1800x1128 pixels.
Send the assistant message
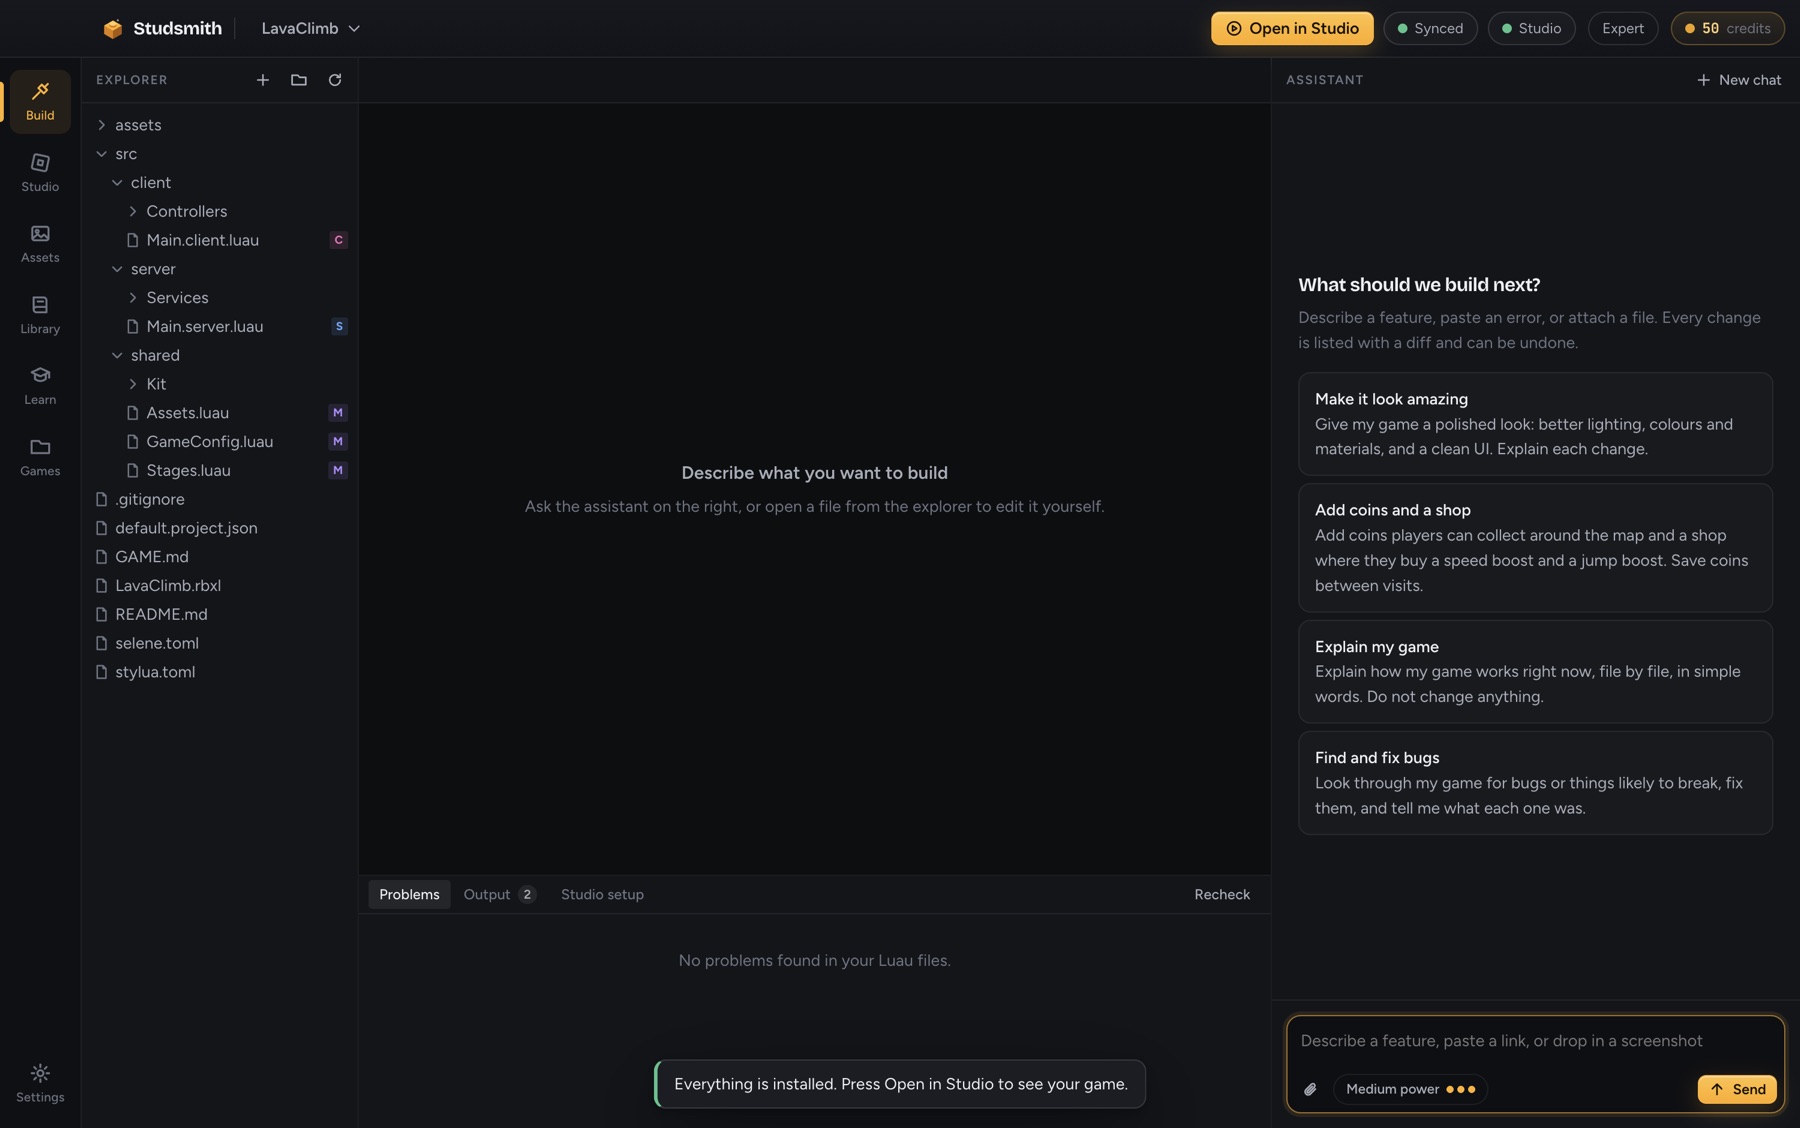pyautogui.click(x=1737, y=1089)
